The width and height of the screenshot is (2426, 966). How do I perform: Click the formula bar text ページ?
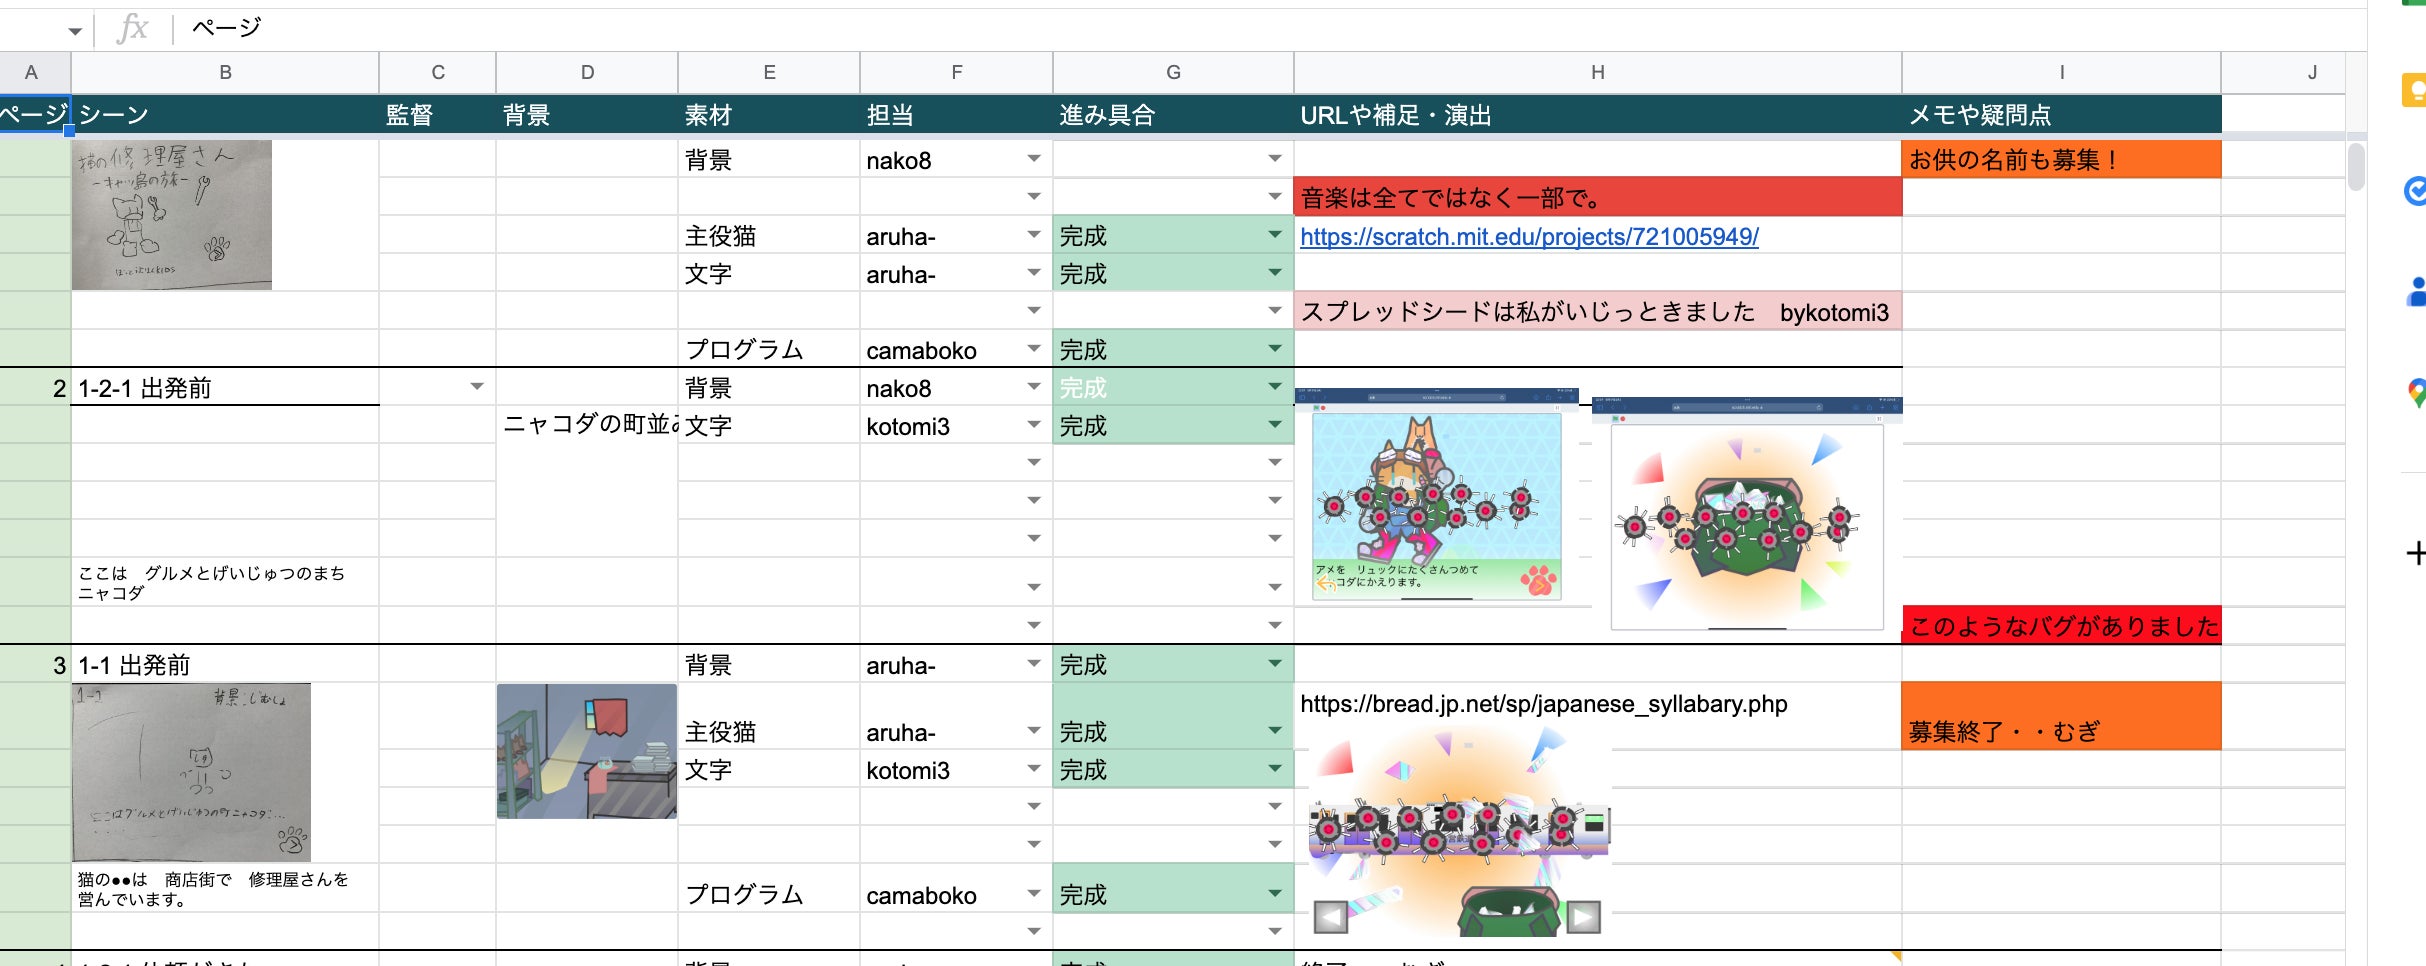[x=226, y=28]
